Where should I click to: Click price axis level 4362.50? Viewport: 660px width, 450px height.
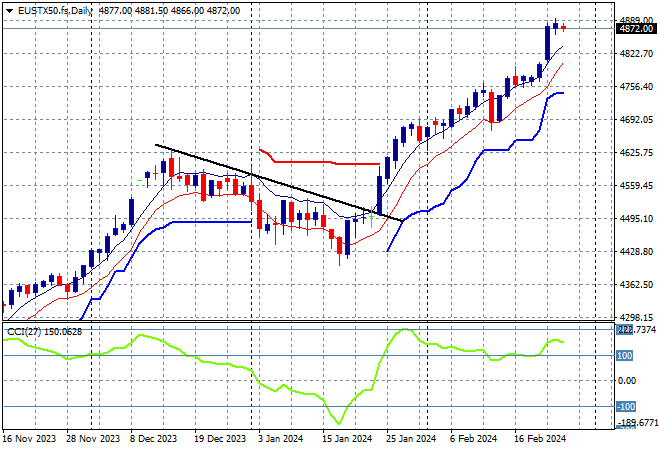pos(636,285)
